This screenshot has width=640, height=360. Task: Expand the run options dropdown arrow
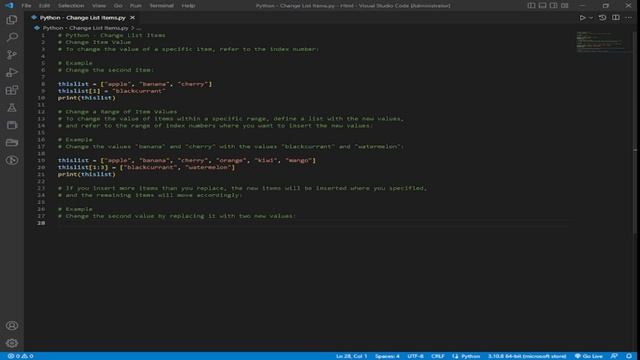591,18
